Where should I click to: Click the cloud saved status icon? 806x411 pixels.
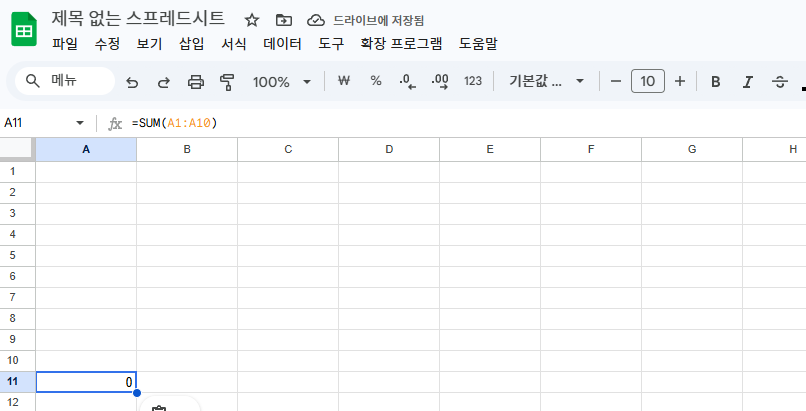point(316,20)
